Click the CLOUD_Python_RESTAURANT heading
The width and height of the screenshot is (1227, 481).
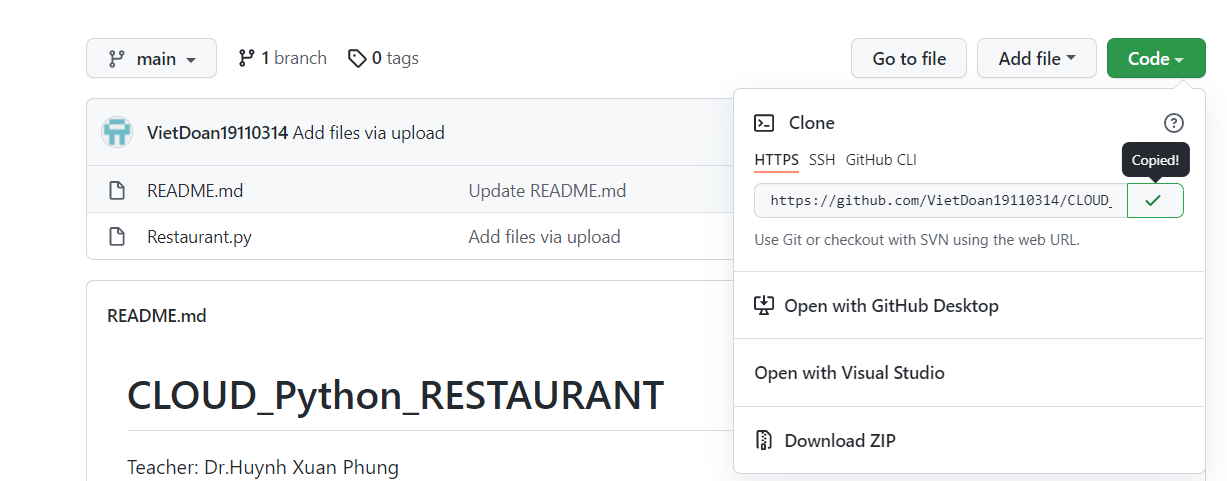tap(395, 395)
